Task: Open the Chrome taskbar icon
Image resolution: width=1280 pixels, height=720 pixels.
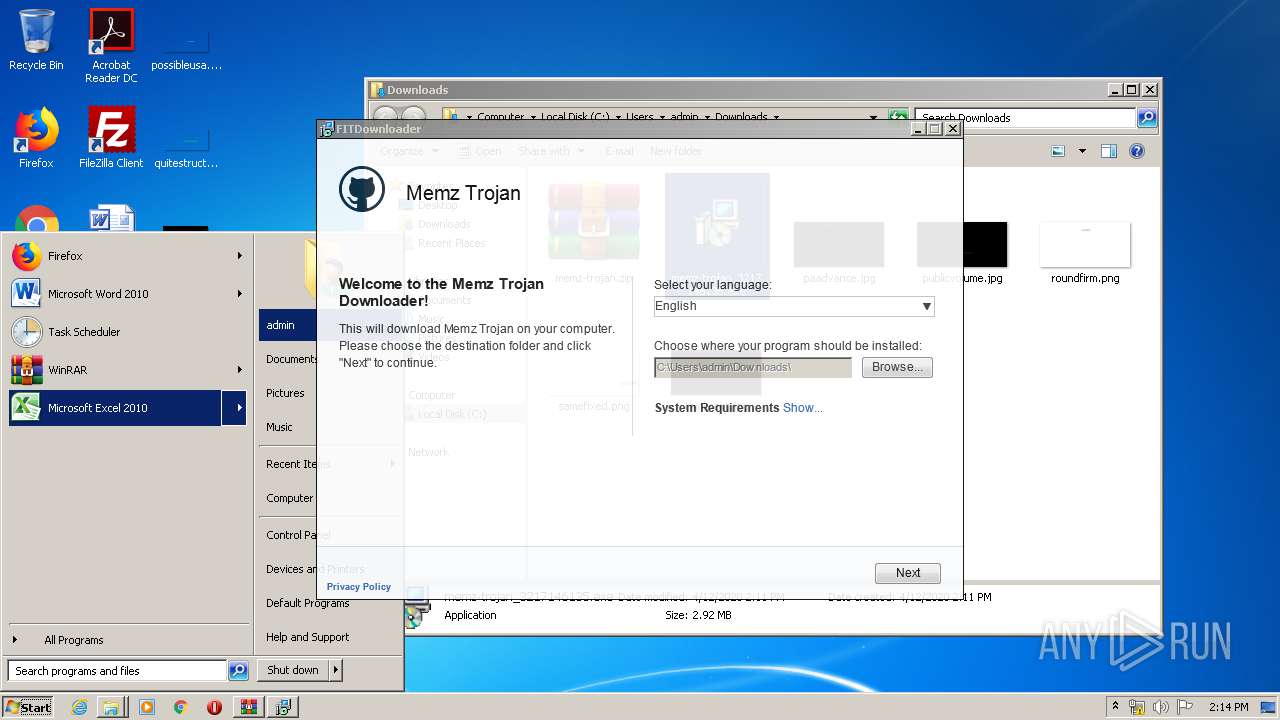Action: click(x=180, y=707)
